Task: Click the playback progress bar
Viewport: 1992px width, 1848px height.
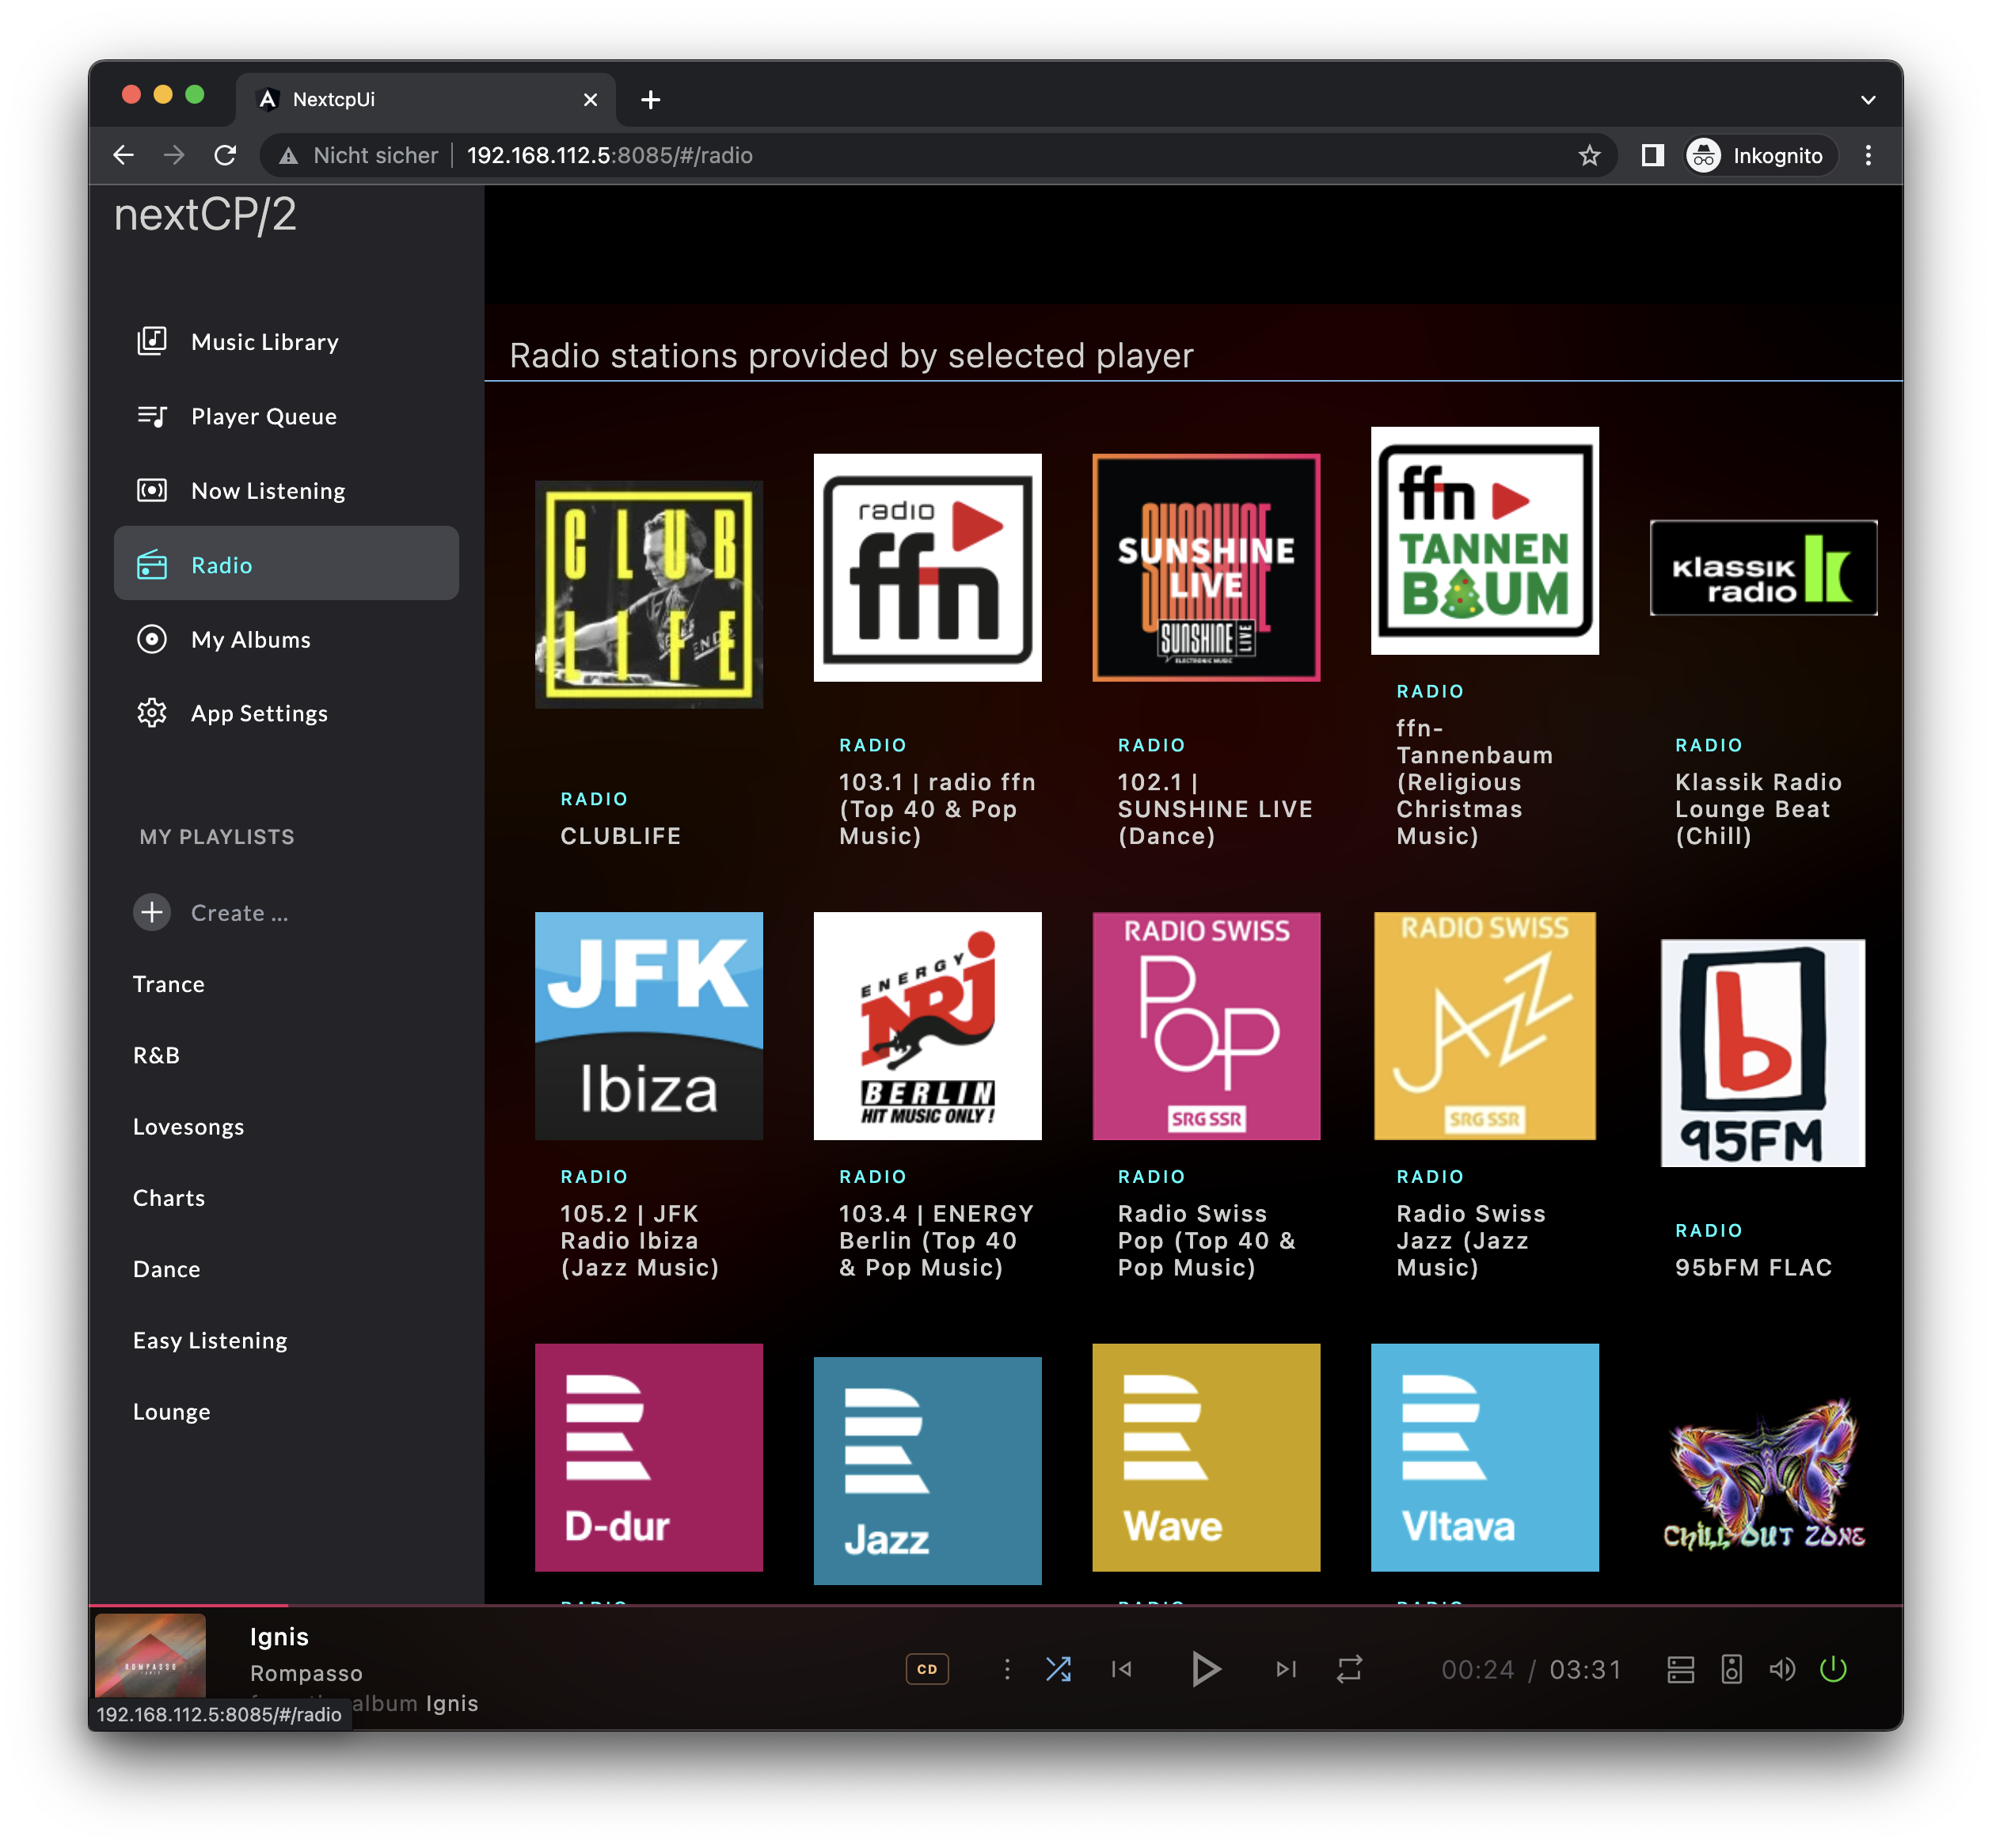Action: (995, 1606)
